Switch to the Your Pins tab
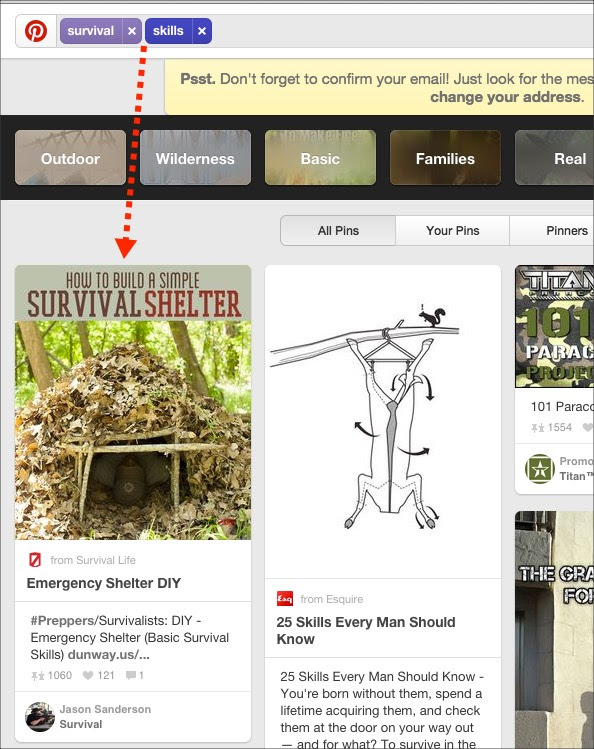The height and width of the screenshot is (749, 594). tap(453, 231)
